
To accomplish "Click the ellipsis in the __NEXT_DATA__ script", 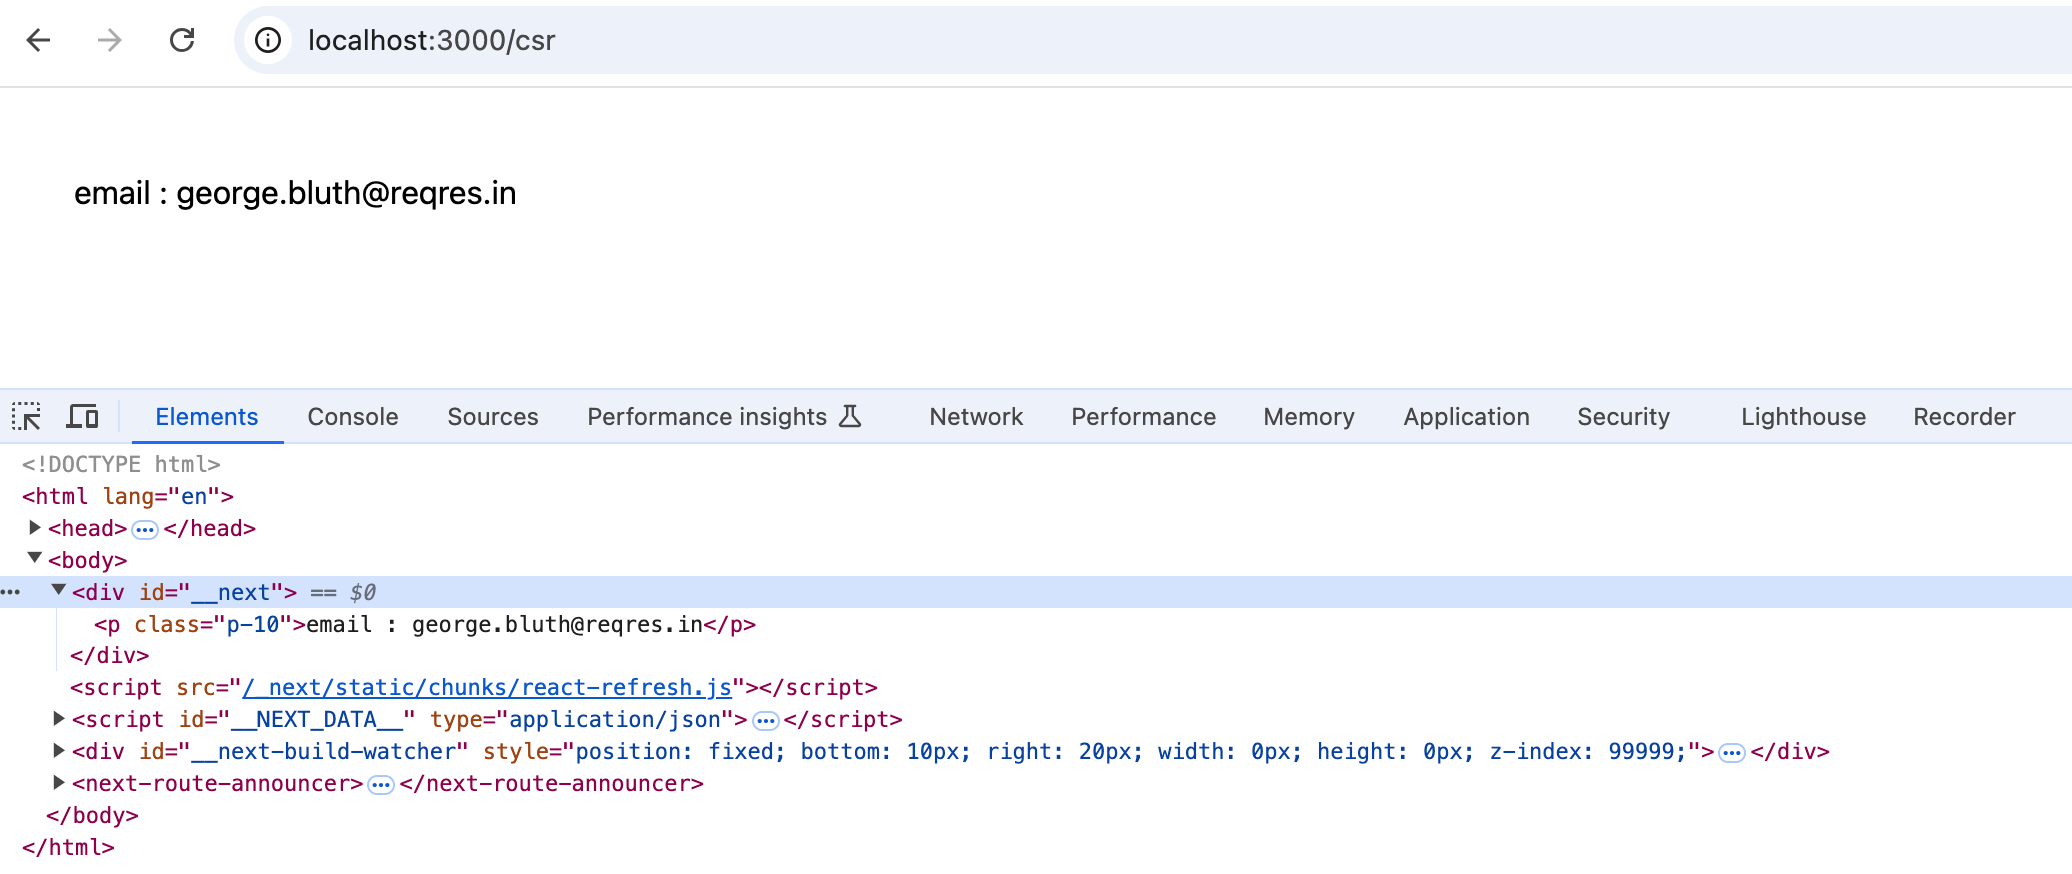I will (x=766, y=720).
